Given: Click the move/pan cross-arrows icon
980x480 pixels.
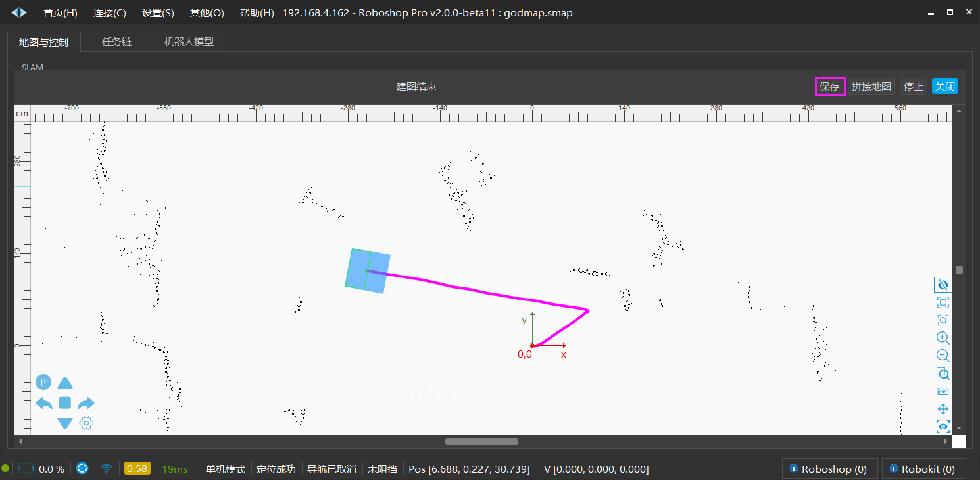Looking at the screenshot, I should 942,408.
